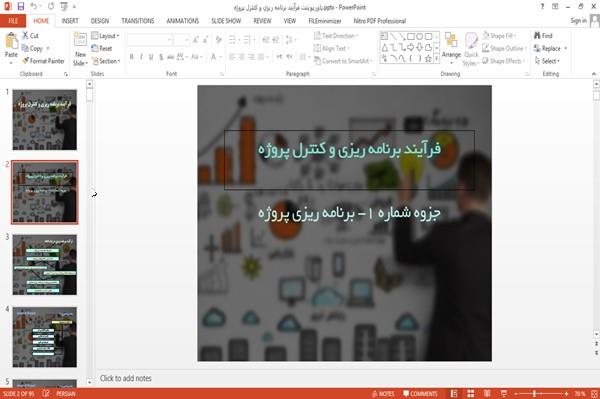Viewport: 600px width, 399px height.
Task: Open Shape Outline color options
Action: [505, 48]
